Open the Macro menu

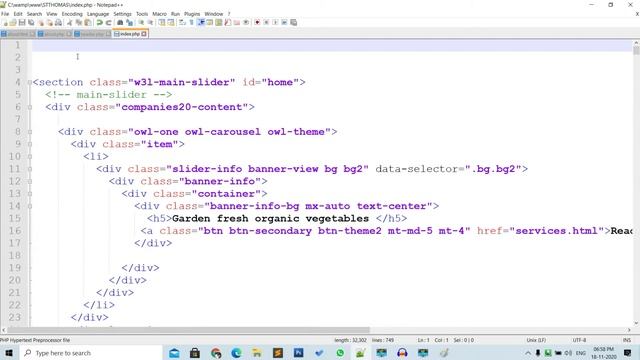point(159,14)
